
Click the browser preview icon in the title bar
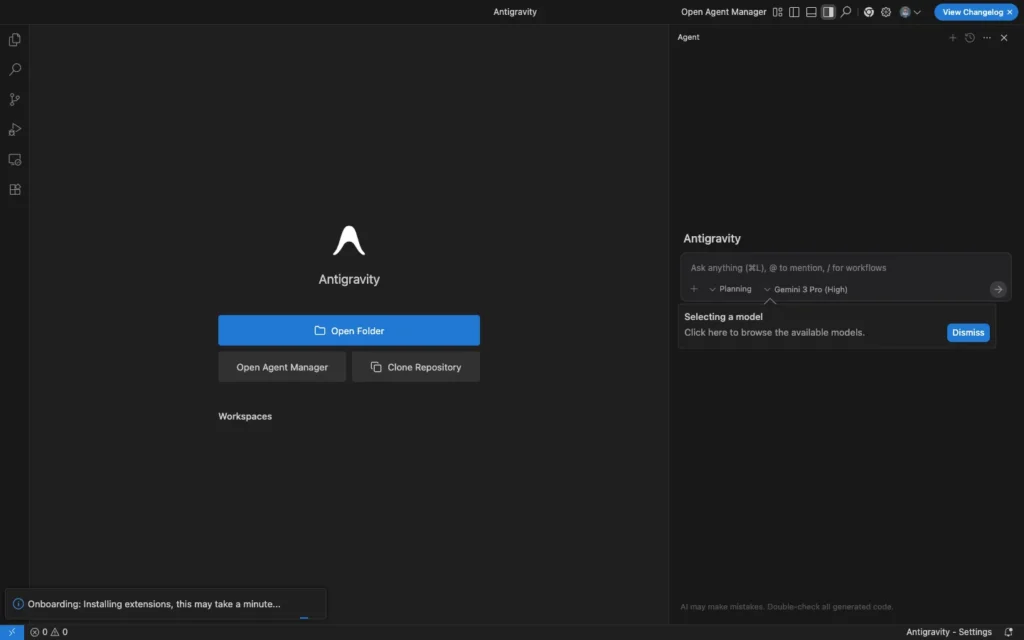[869, 12]
